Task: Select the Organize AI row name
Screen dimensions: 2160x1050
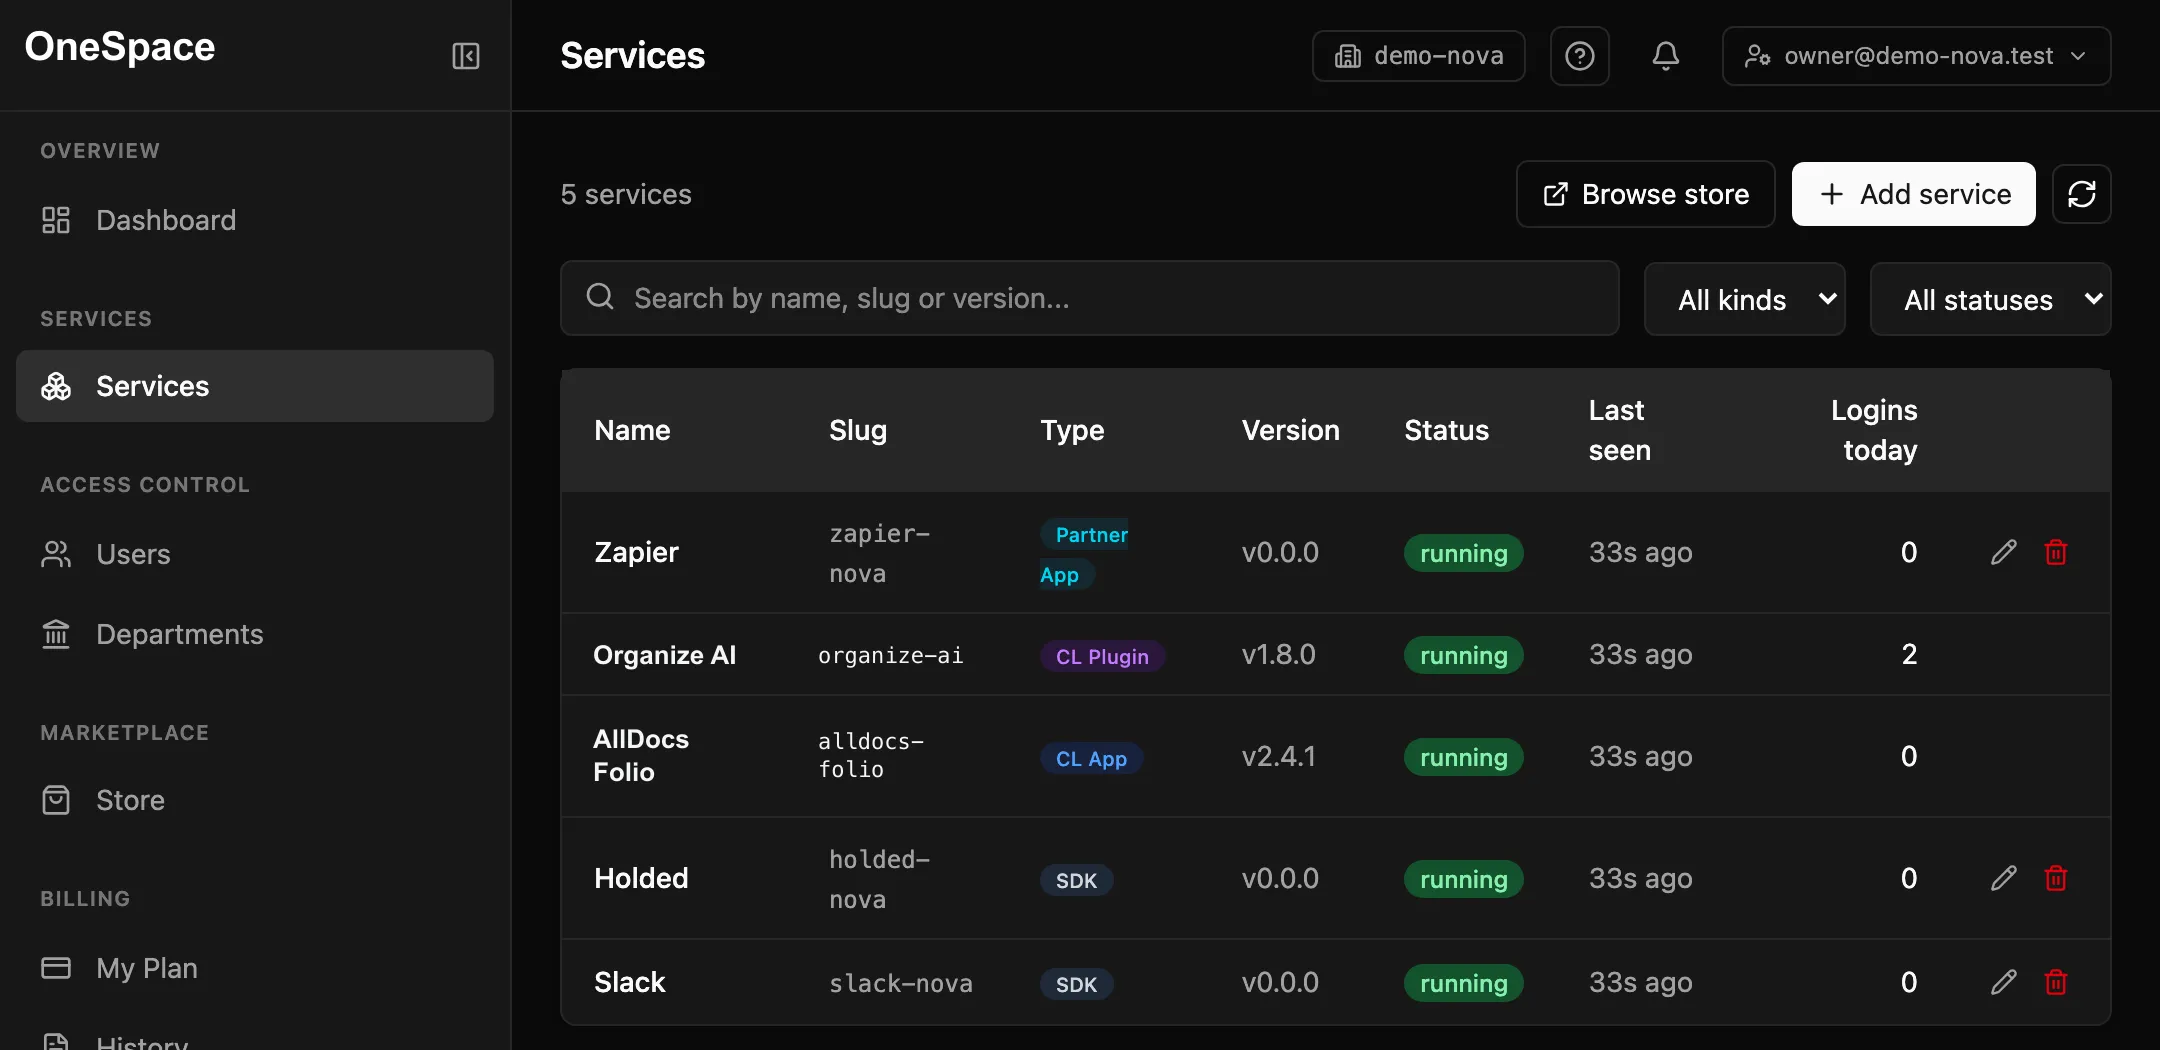Action: (664, 655)
